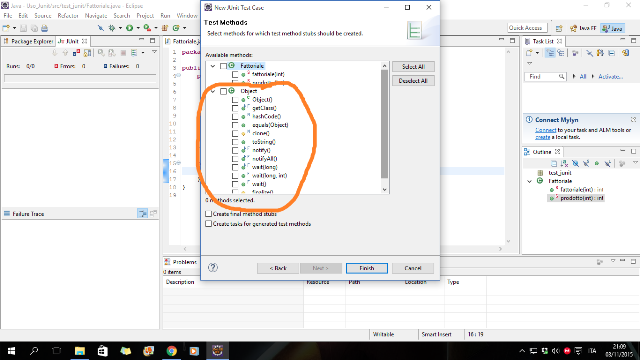The height and width of the screenshot is (360, 640).
Task: Open the Java EE perspective icon
Action: [584, 28]
